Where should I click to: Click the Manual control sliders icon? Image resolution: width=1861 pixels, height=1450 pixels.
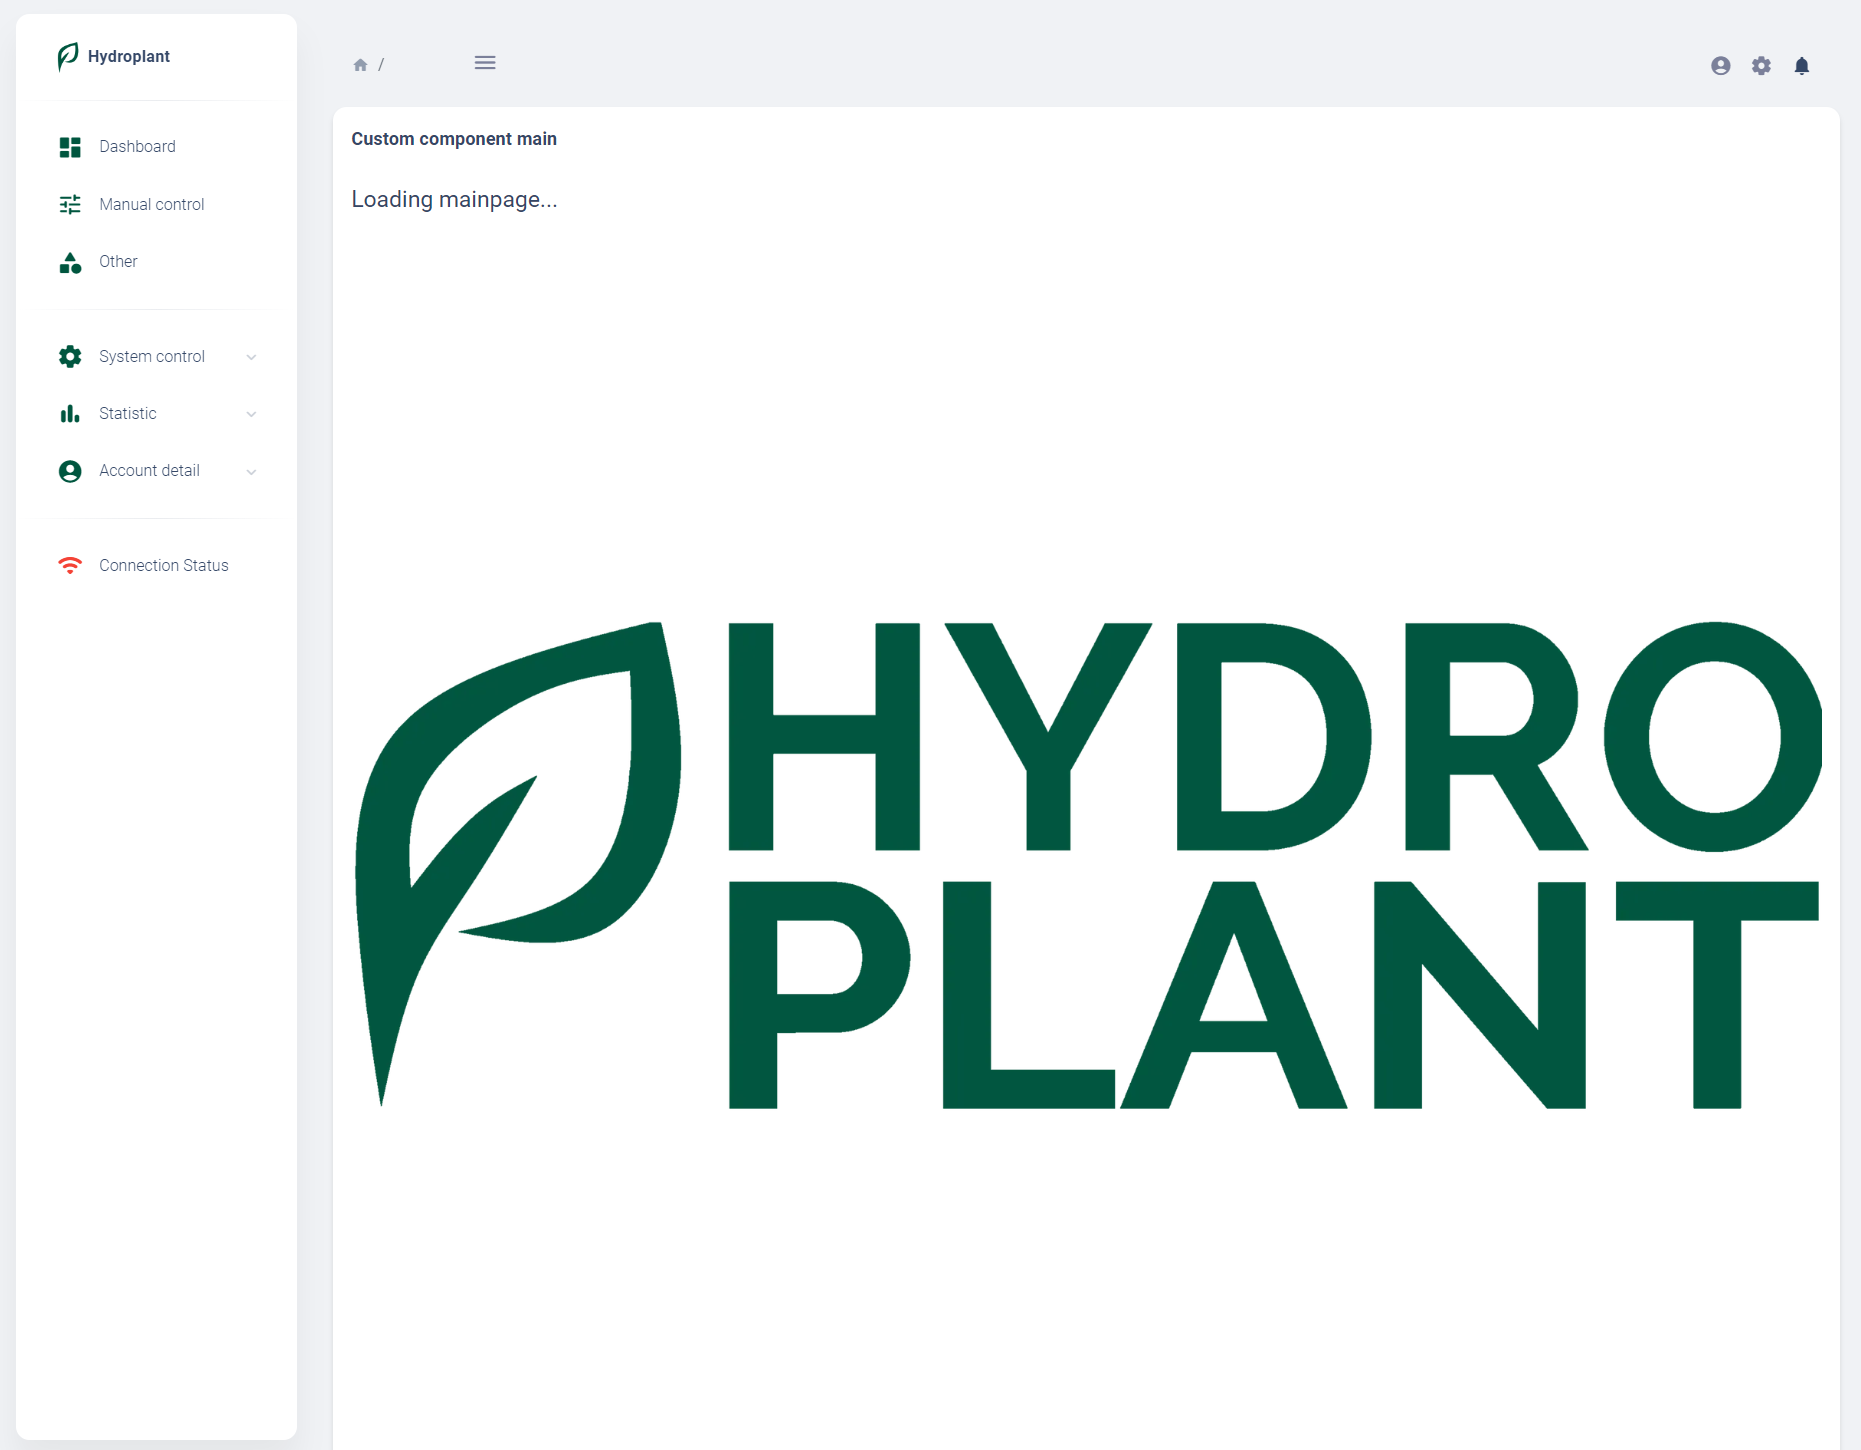point(70,204)
